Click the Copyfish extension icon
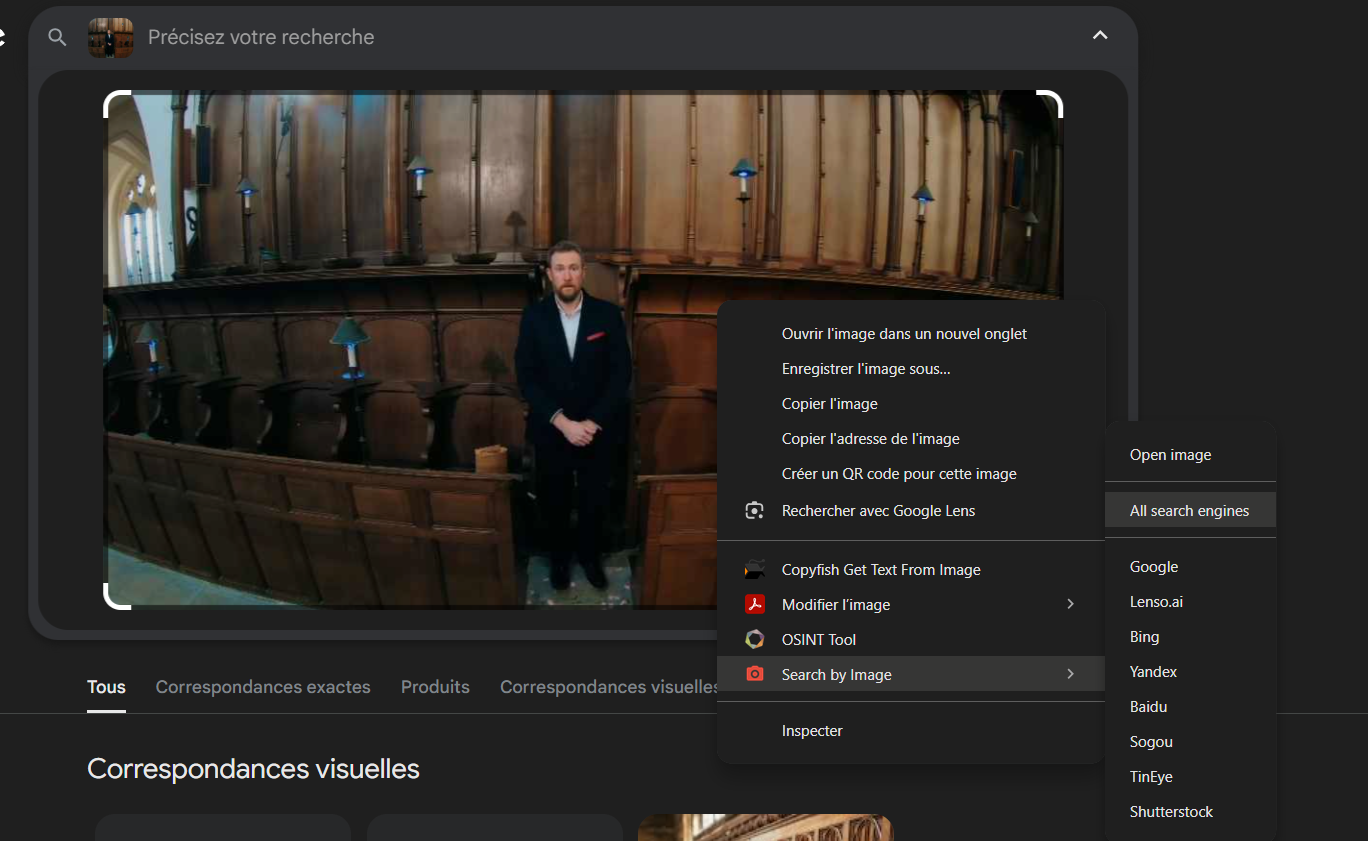 click(x=755, y=570)
